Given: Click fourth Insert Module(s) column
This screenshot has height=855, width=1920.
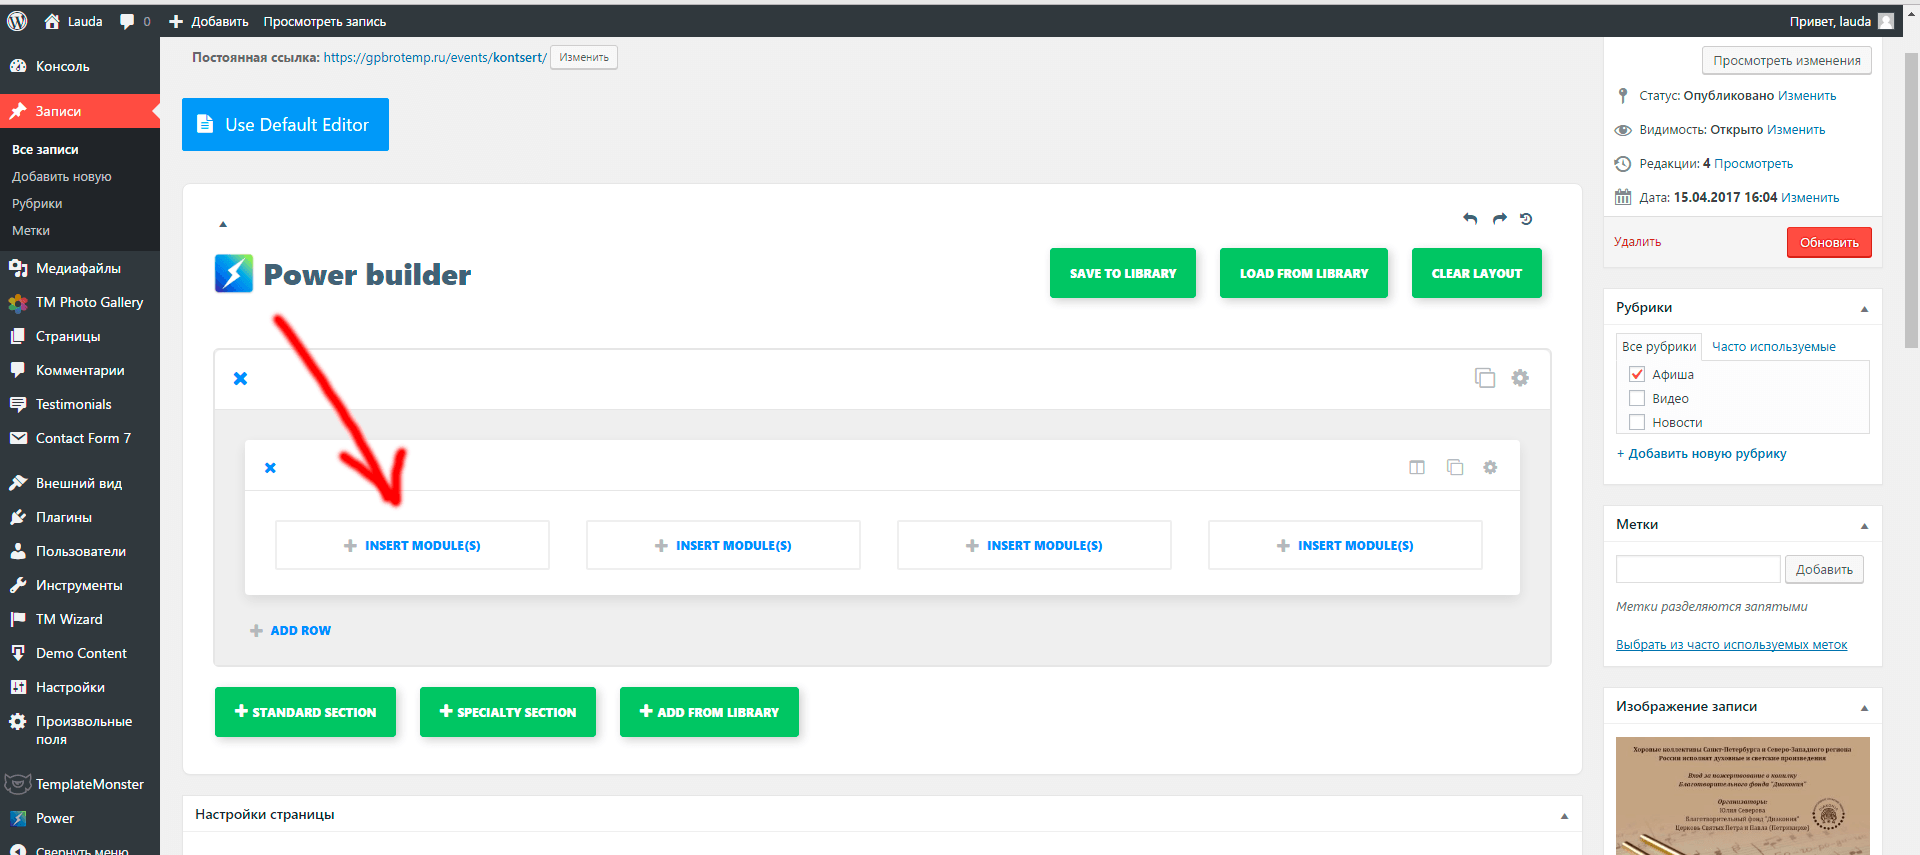Looking at the screenshot, I should (x=1345, y=545).
